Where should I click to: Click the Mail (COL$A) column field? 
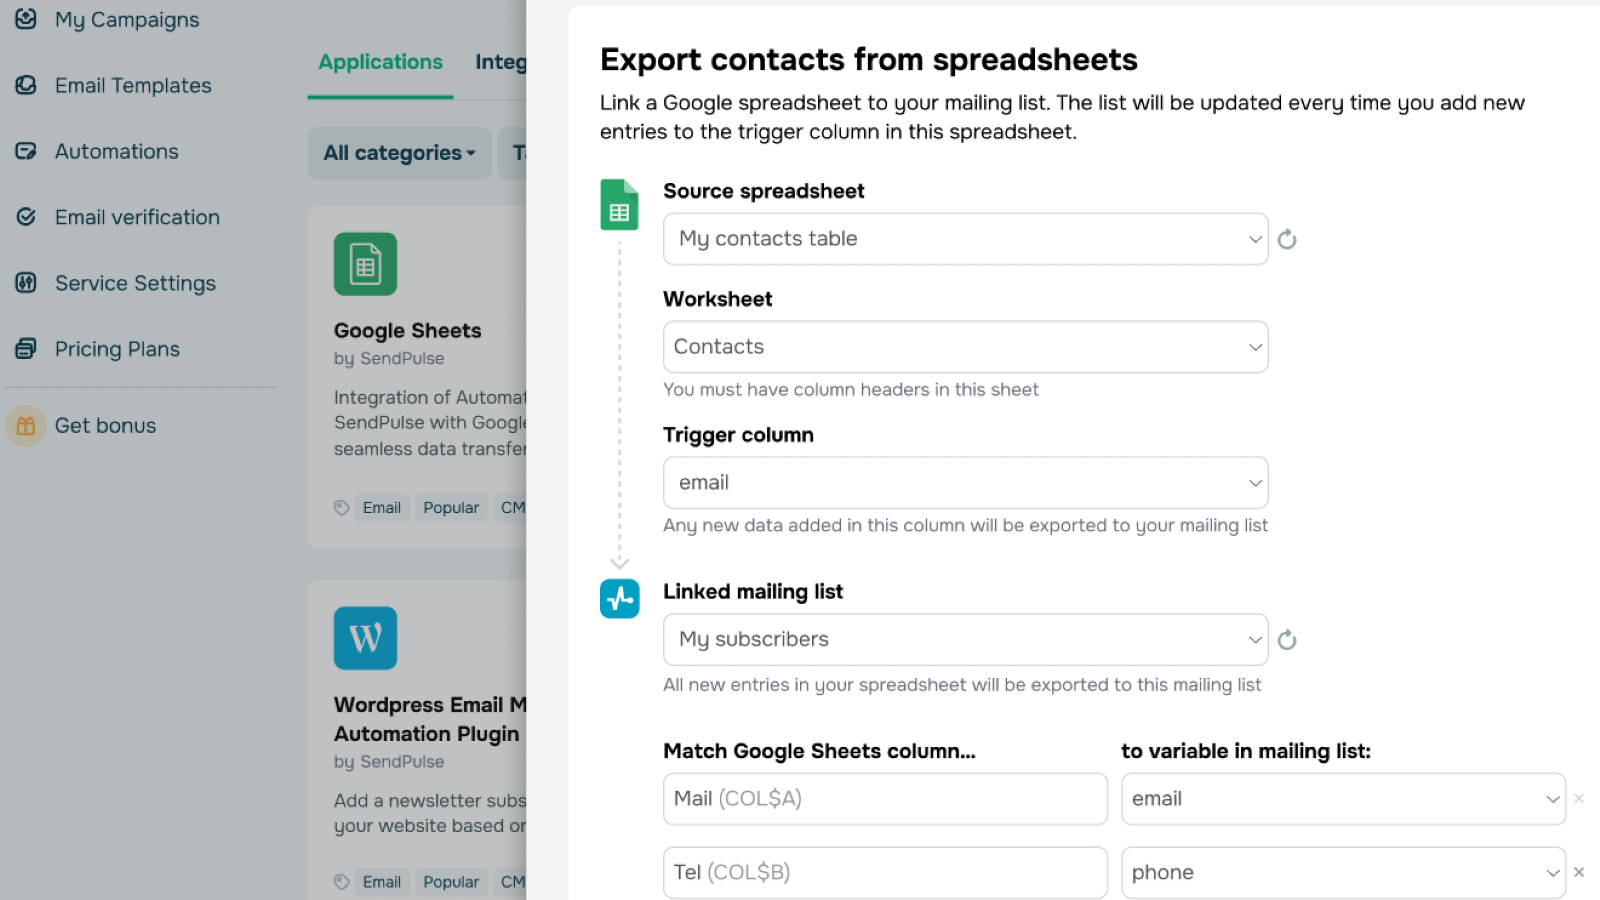click(885, 799)
